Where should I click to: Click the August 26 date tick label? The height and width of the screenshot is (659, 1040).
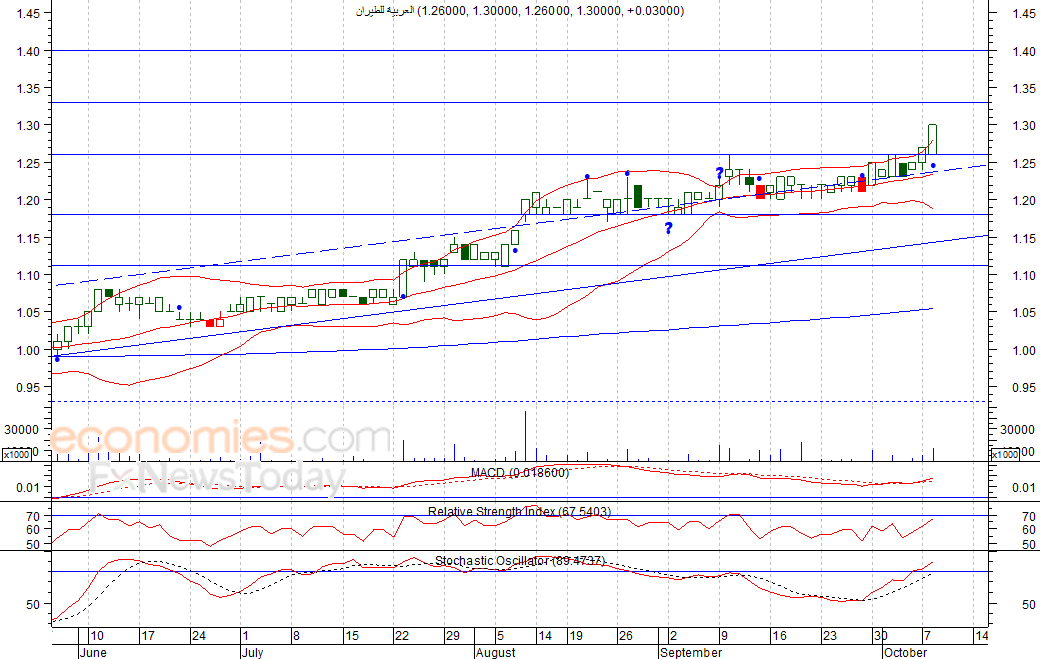[625, 636]
